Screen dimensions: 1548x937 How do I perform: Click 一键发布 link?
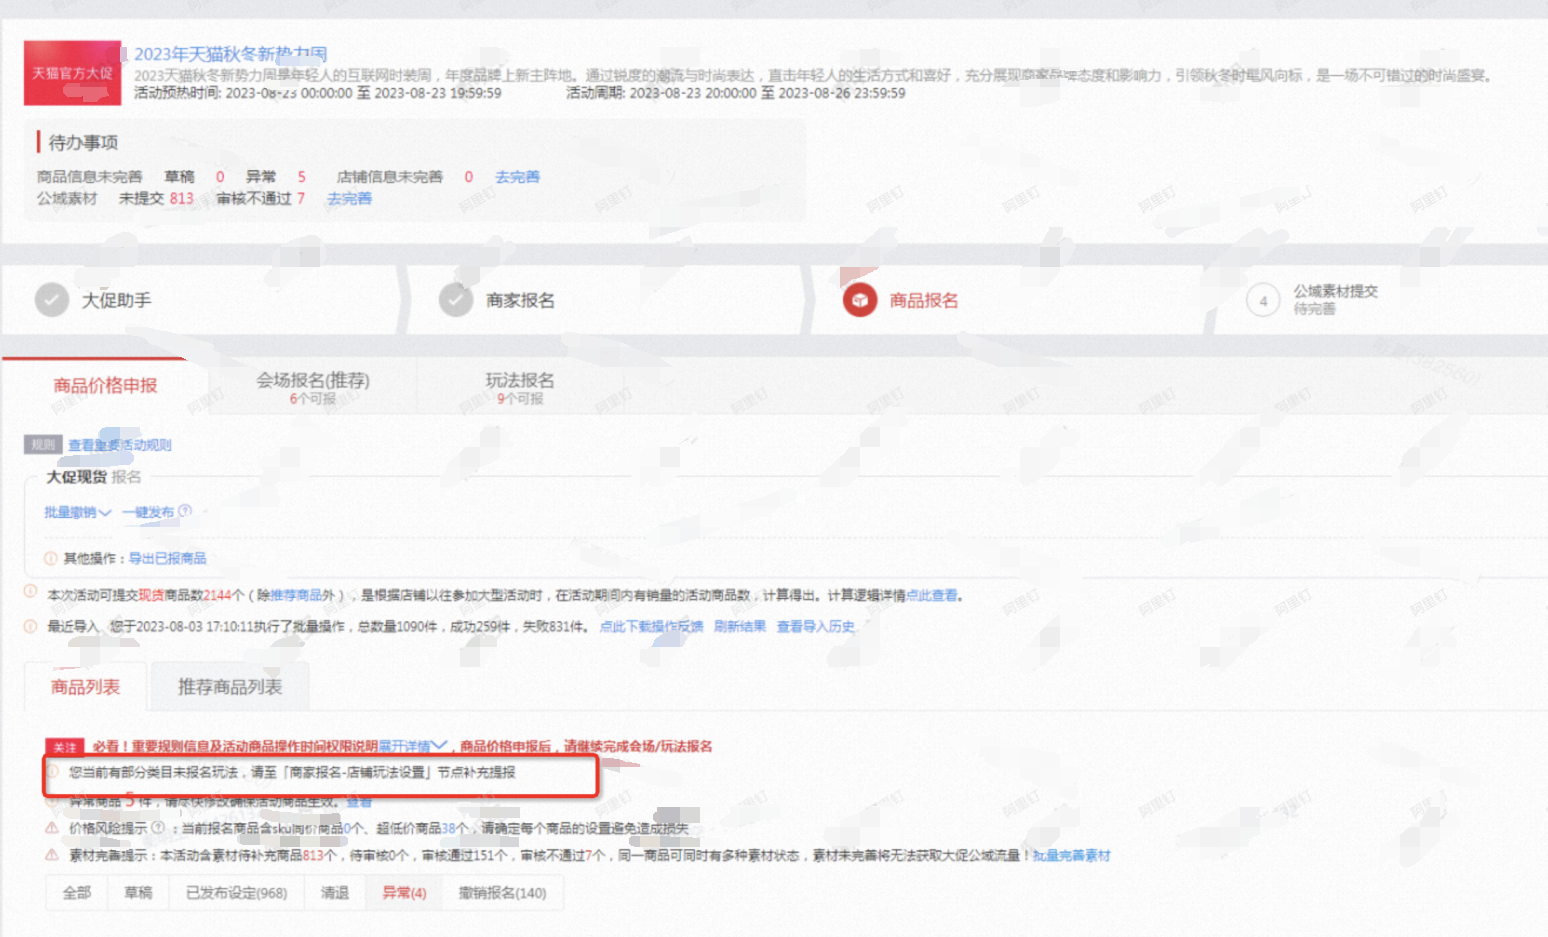tap(148, 512)
